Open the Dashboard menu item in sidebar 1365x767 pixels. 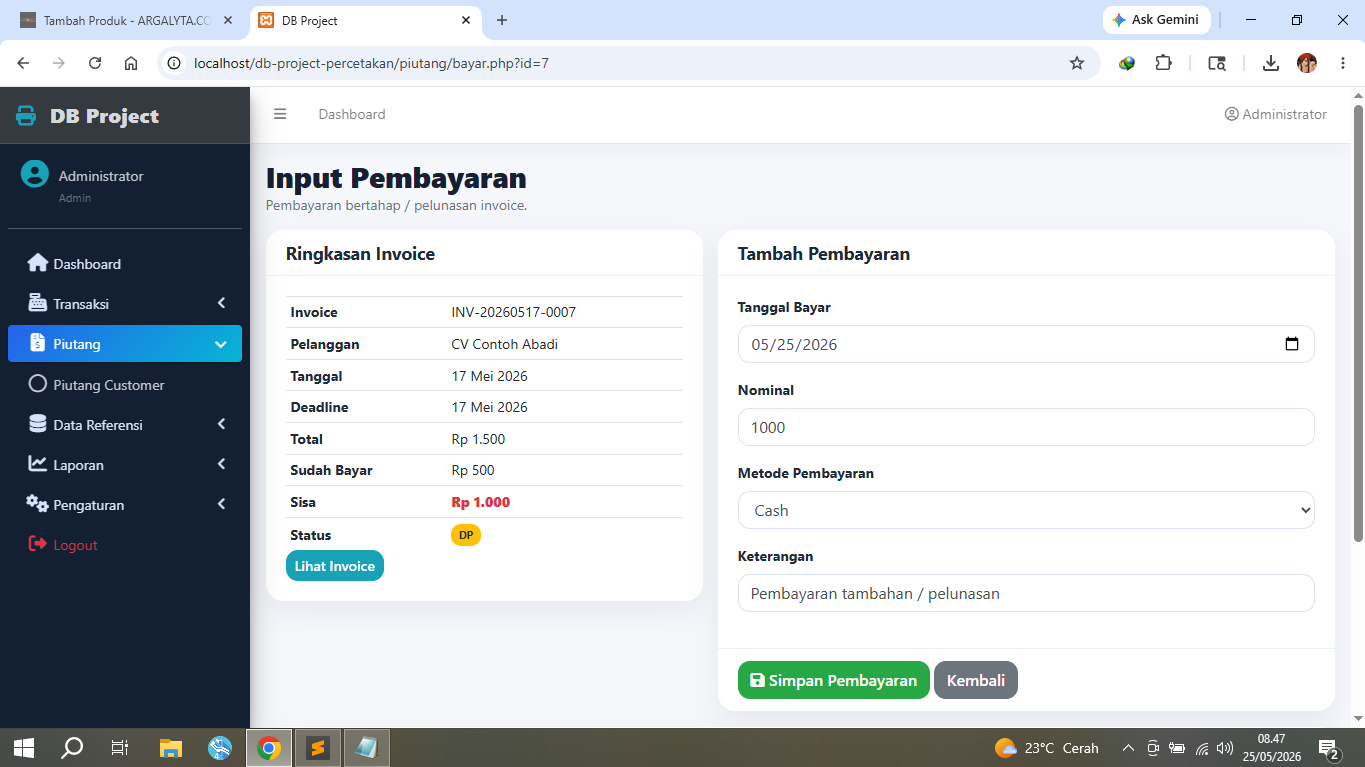pyautogui.click(x=125, y=263)
